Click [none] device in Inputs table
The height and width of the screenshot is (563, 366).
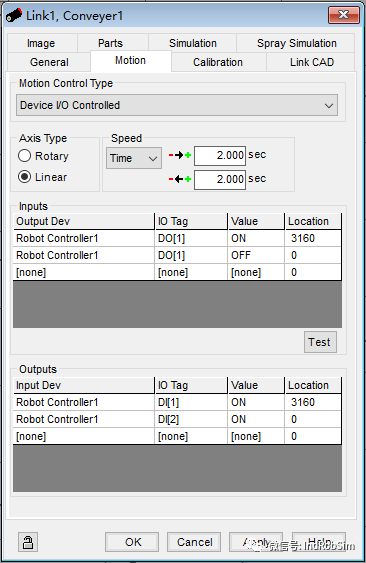(84, 272)
